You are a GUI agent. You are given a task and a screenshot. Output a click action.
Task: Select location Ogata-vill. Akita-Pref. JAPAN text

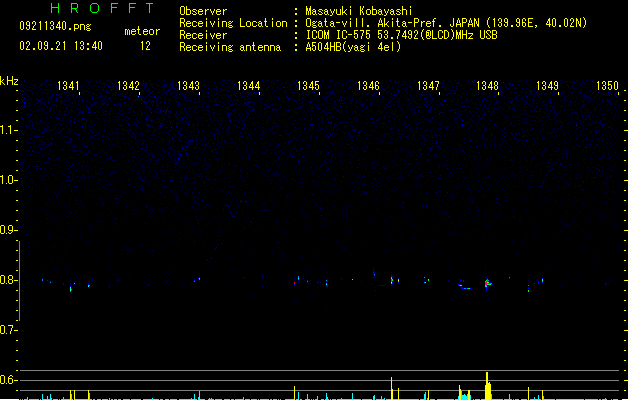tap(392, 23)
